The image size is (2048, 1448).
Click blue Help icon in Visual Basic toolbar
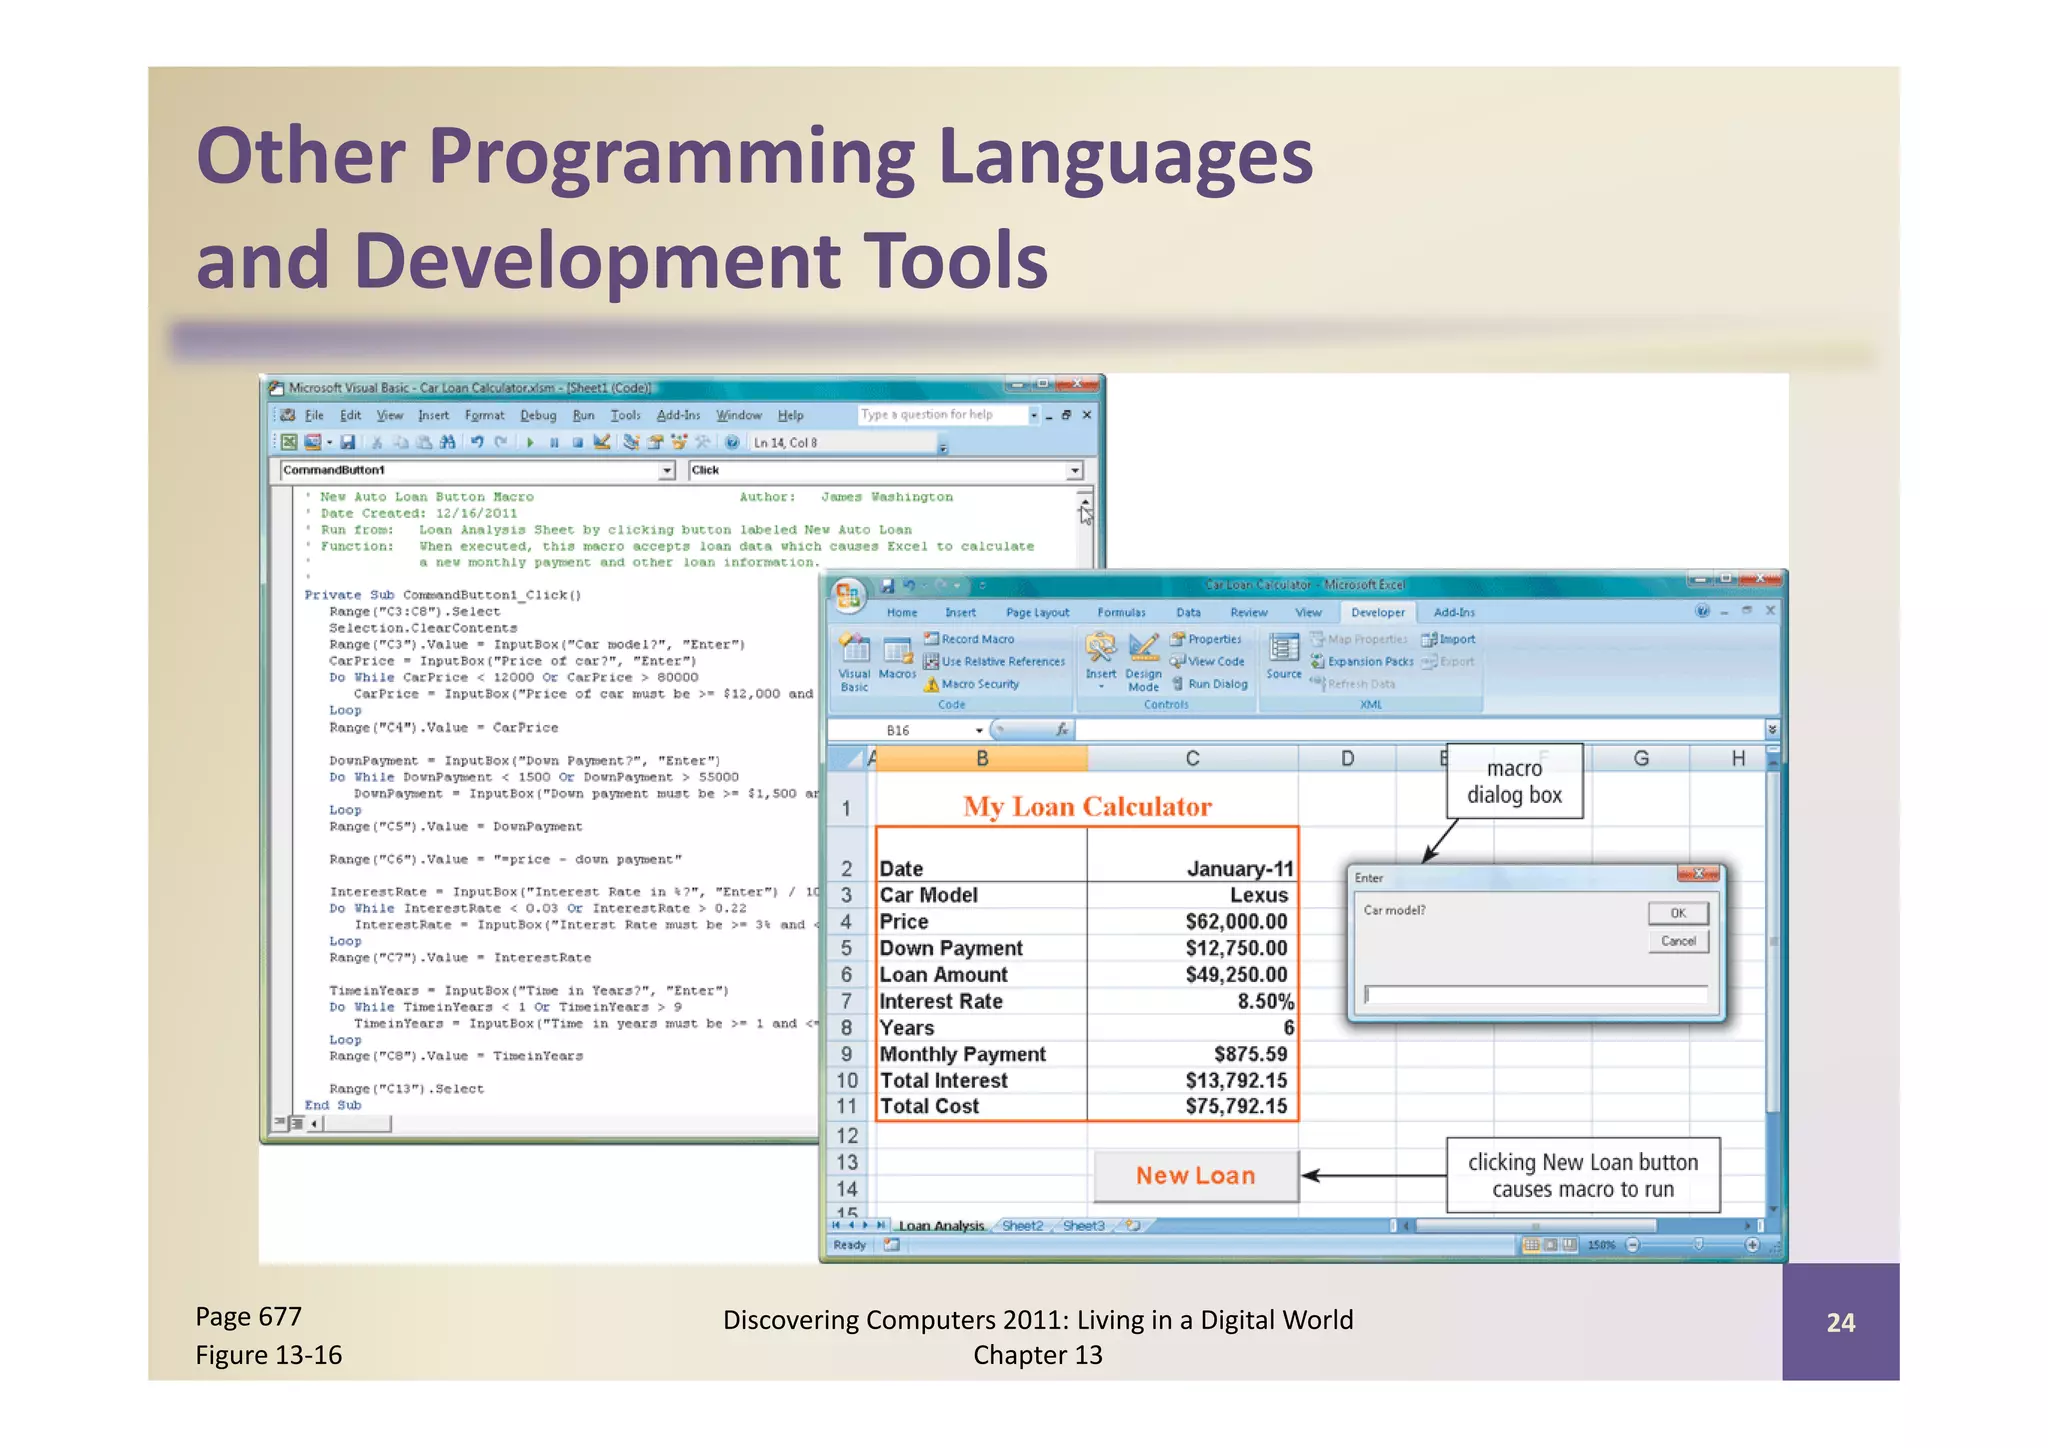pos(732,442)
